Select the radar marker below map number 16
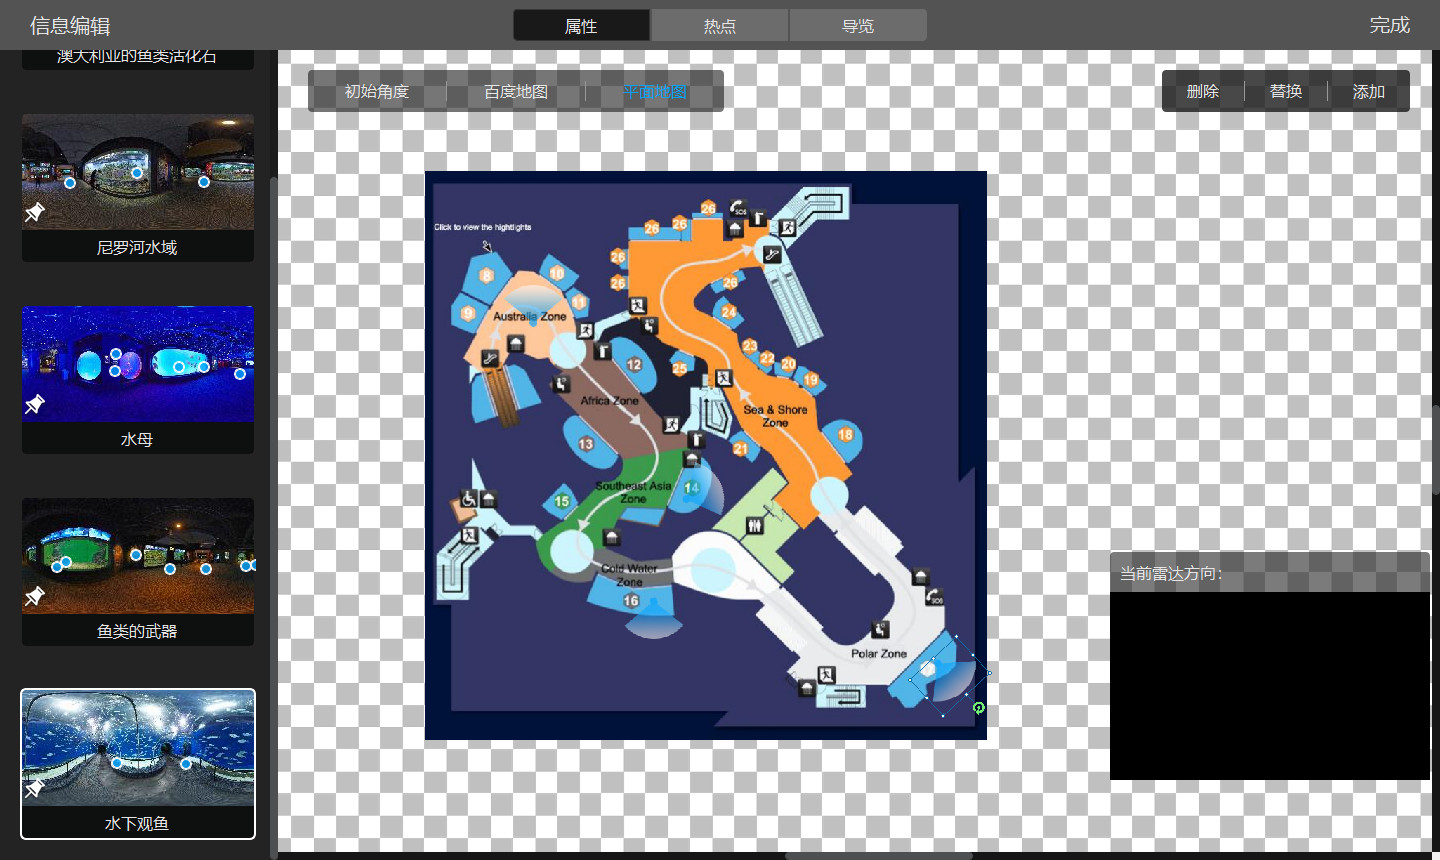The height and width of the screenshot is (860, 1440). [x=654, y=620]
